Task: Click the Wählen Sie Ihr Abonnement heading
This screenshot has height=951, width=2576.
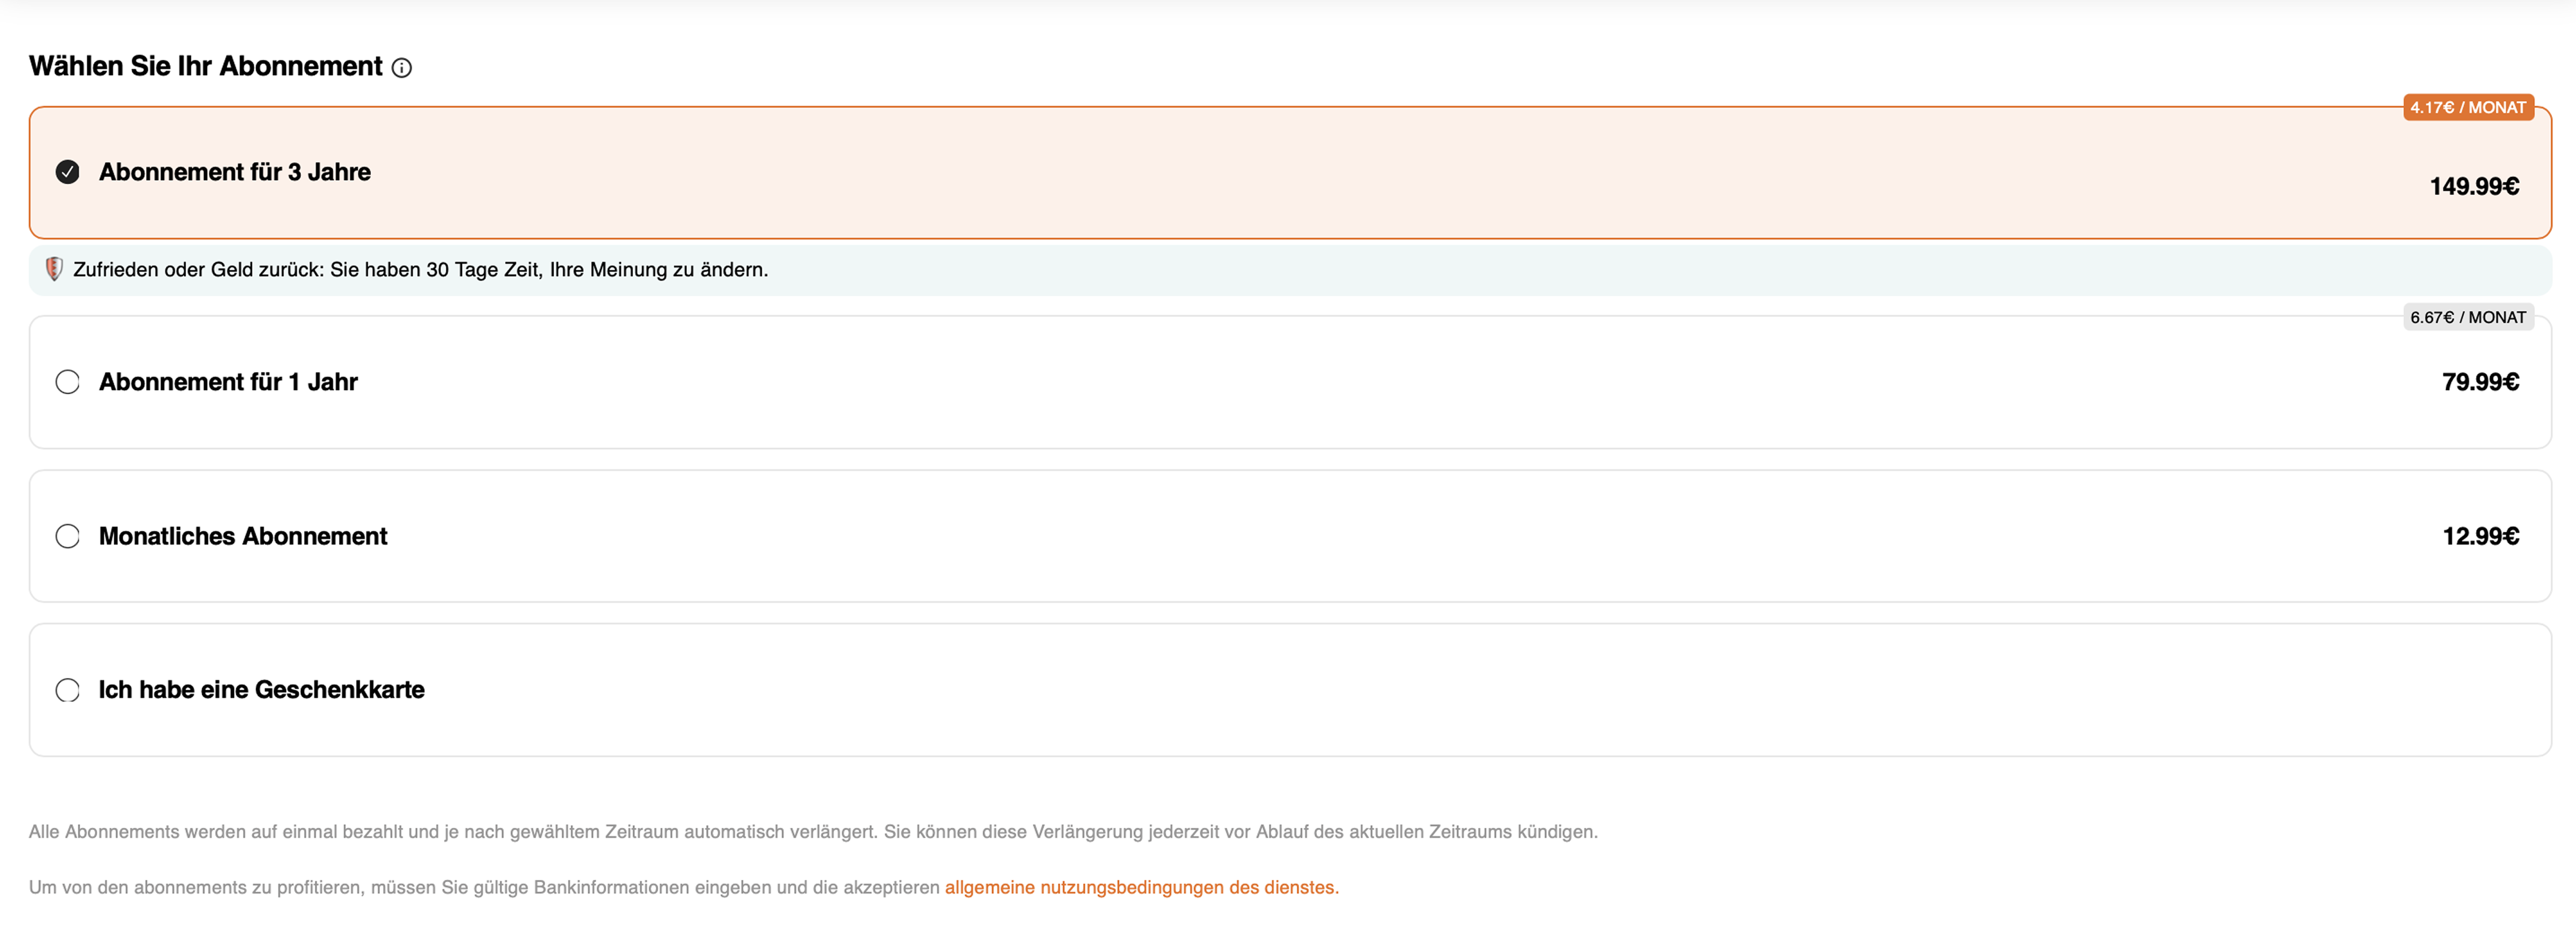Action: 206,66
